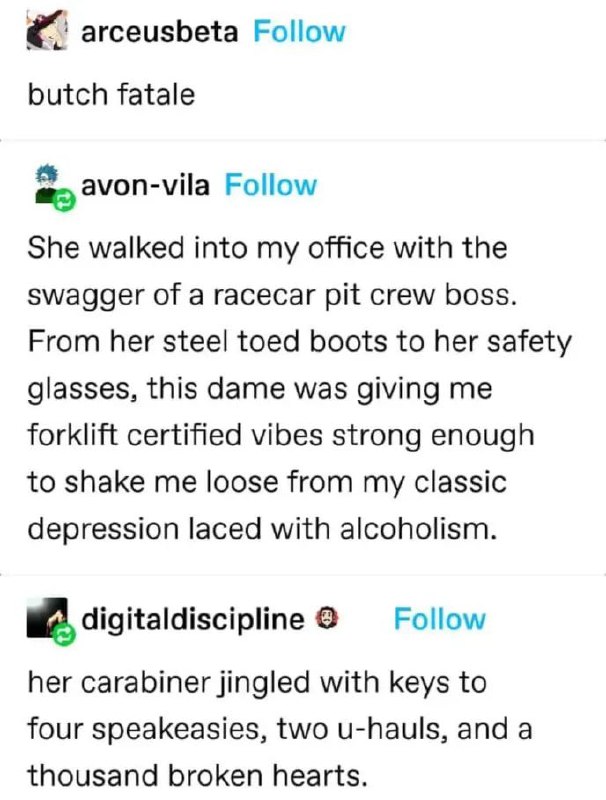This screenshot has height=800, width=606.
Task: Click digitaldiscipline's dark avatar picture
Action: (x=47, y=617)
